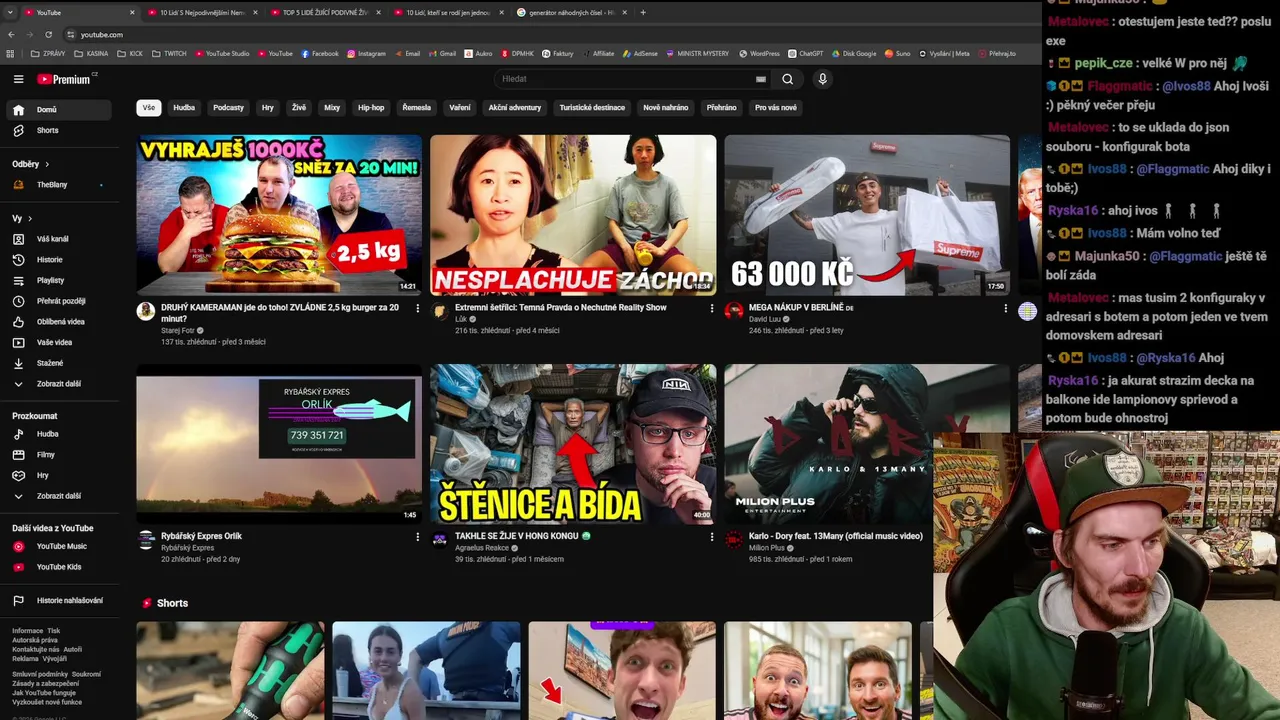Open Oblíbená videa list
This screenshot has height=720, width=1280.
click(60, 322)
